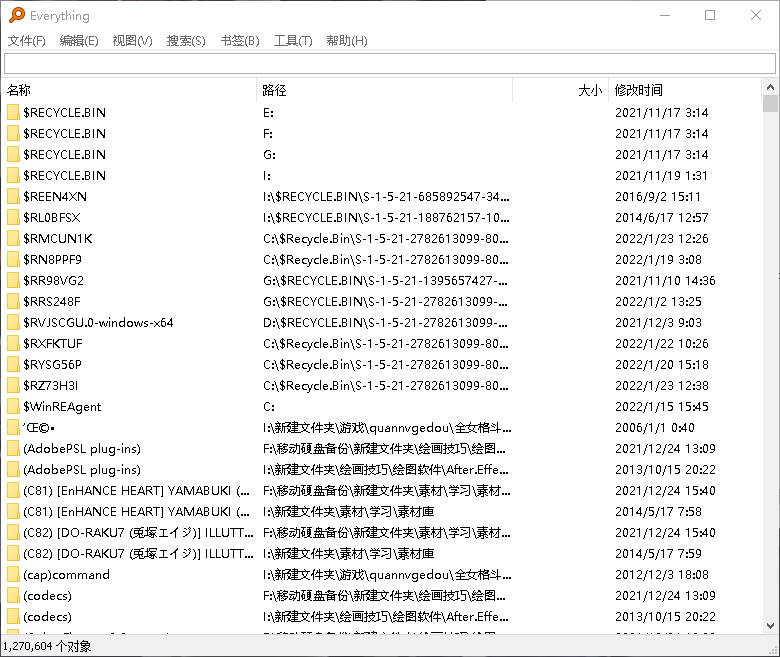Click the date 2014/5/17 7:59
This screenshot has width=780, height=657.
[658, 554]
